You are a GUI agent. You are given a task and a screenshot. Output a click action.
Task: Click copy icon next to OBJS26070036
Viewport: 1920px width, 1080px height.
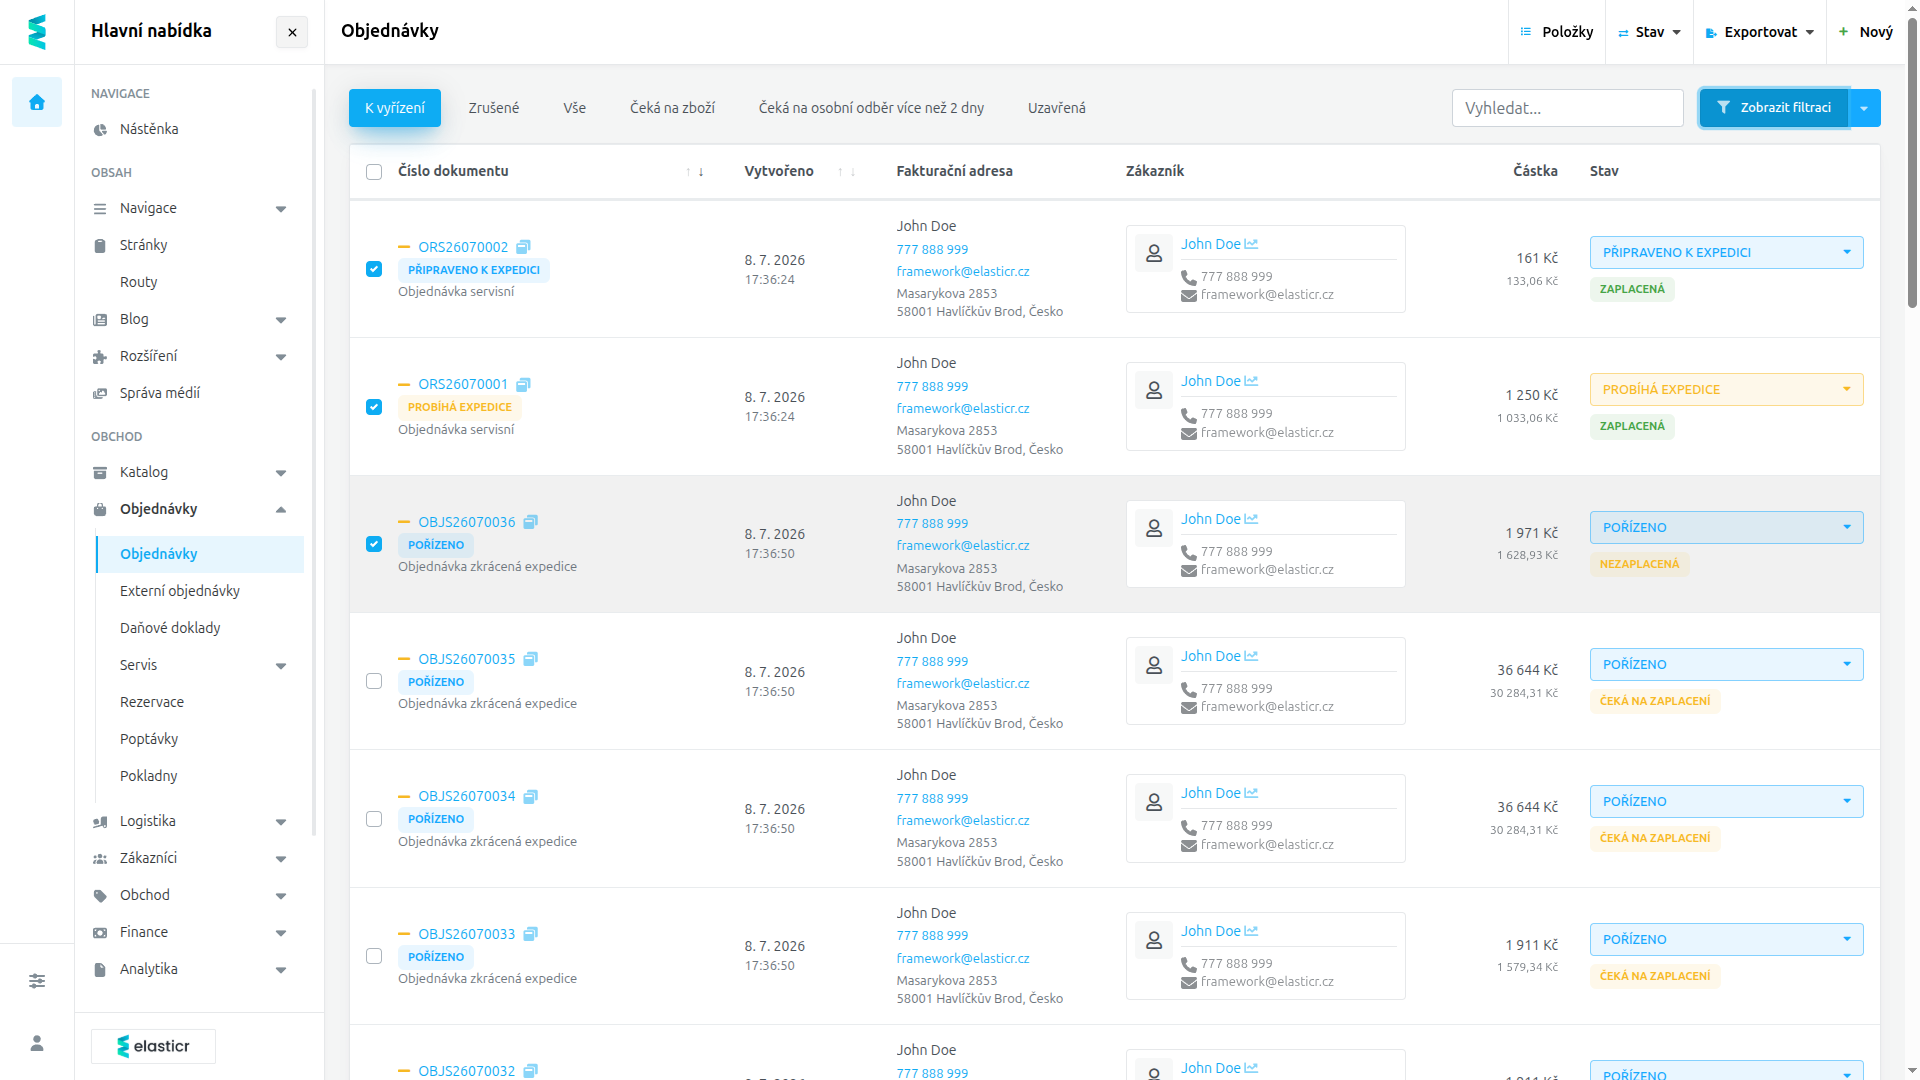tap(531, 522)
